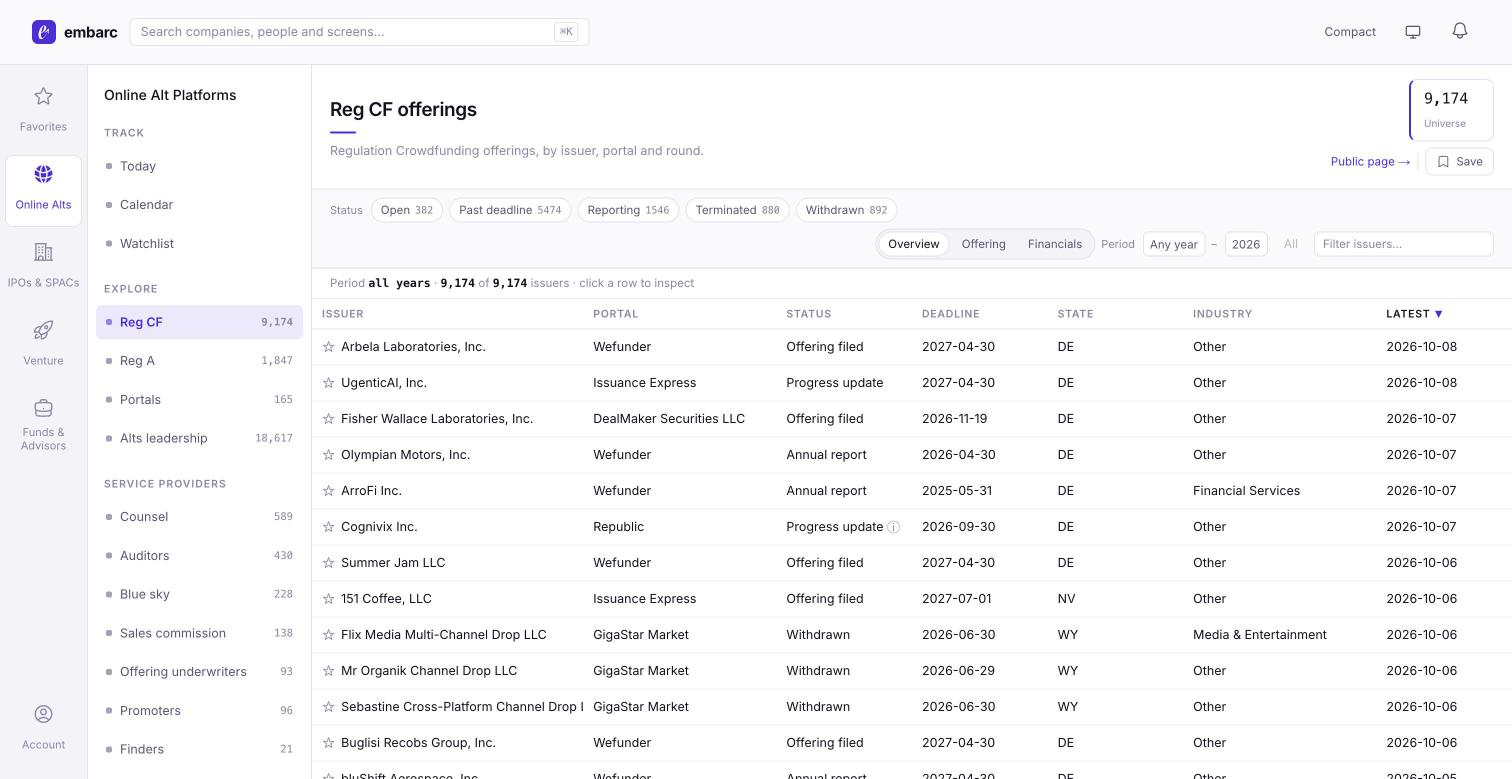1512x779 pixels.
Task: Sort by ISSUER column header
Action: pos(343,314)
